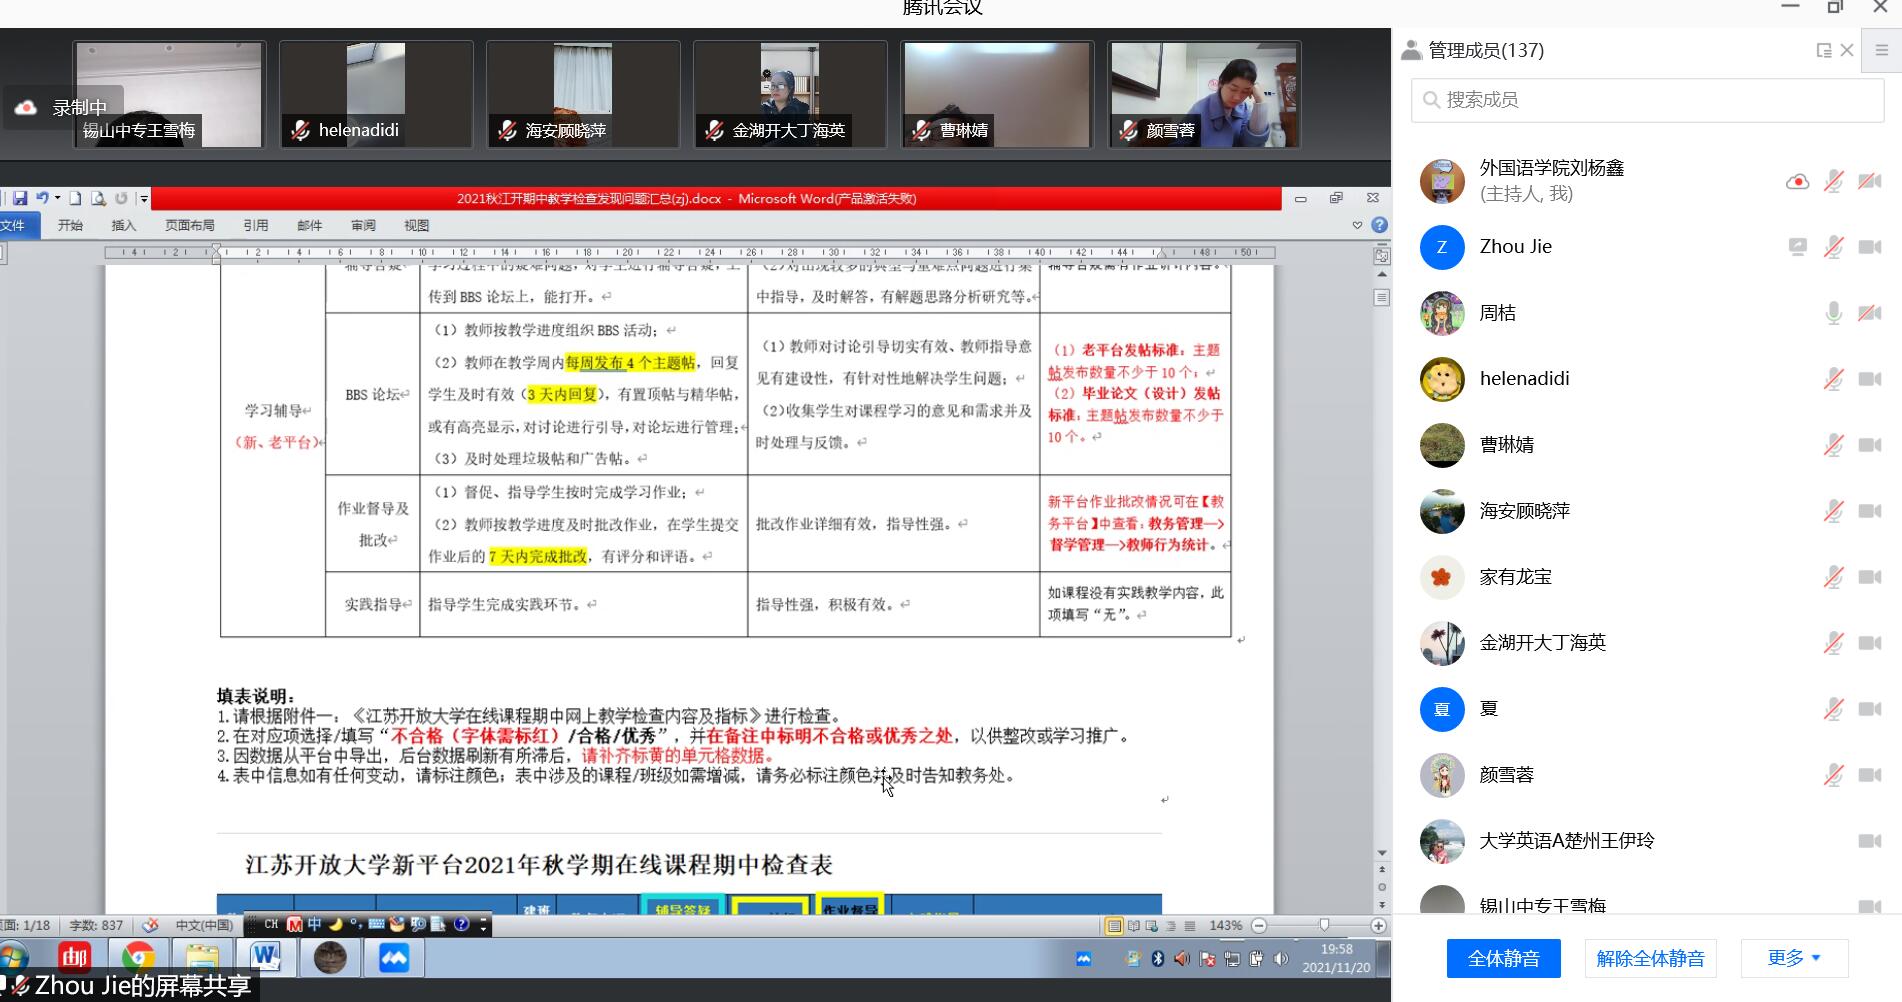Click recording icon beside 外国语学院刘杨鑫

coord(1797,182)
